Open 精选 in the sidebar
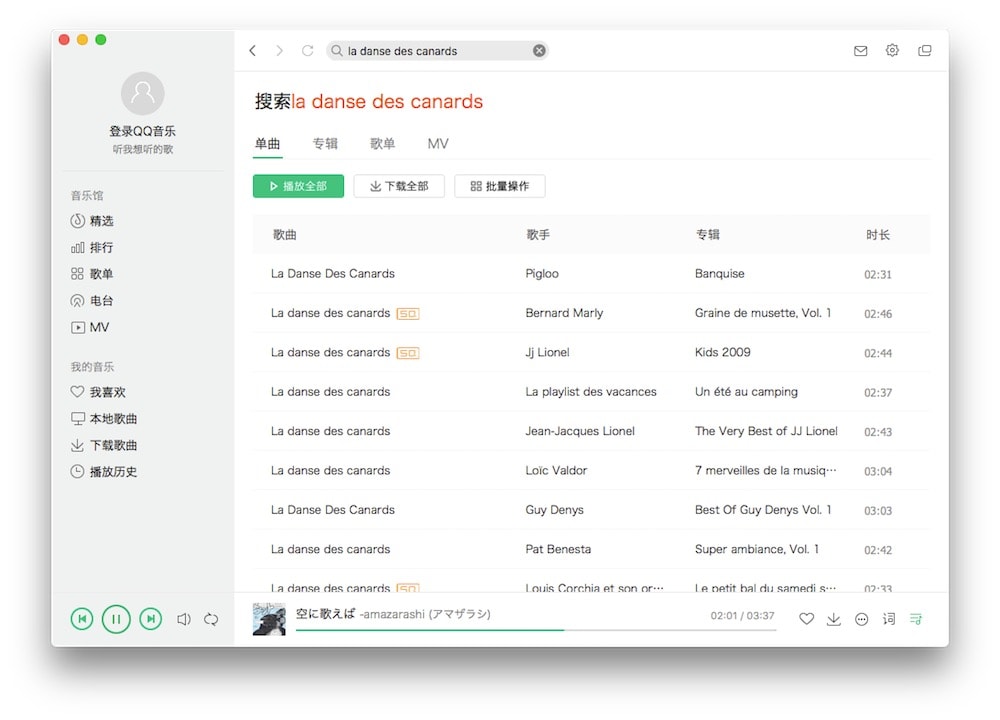 (92, 221)
